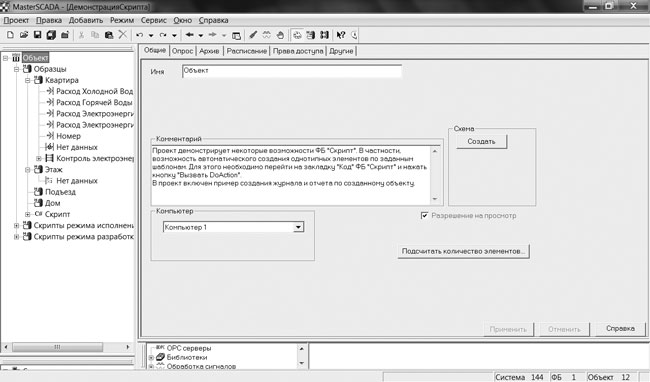Click the tree panel horizontal scrollbar thumb
The height and width of the screenshot is (382, 650).
coord(58,347)
